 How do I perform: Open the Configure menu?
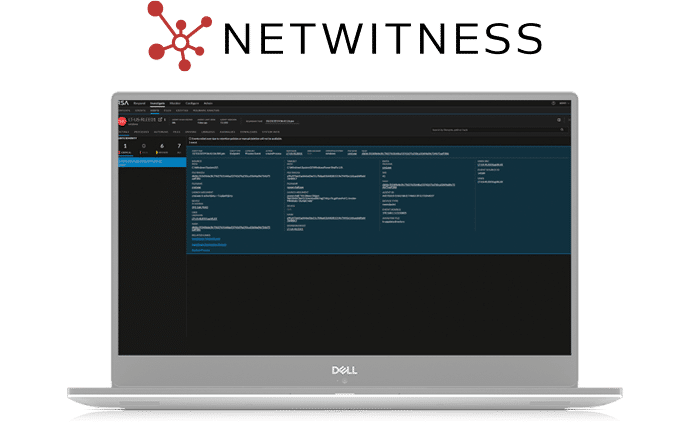[192, 104]
